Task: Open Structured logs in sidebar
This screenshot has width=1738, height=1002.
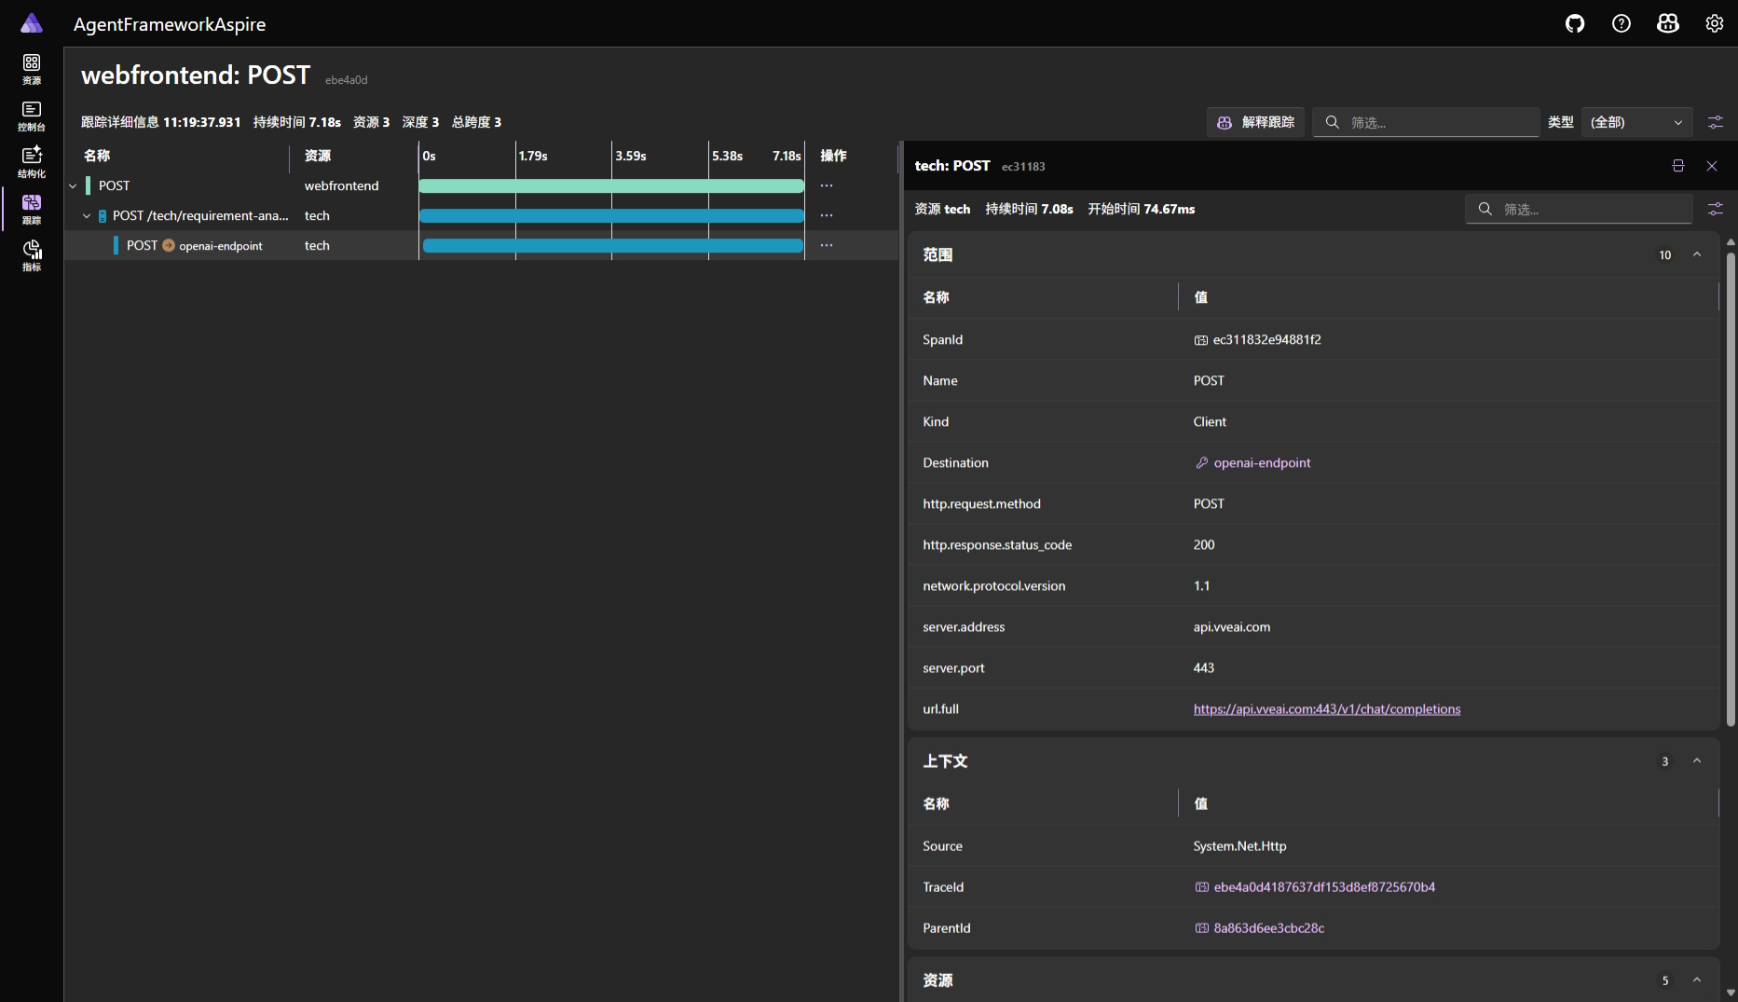Action: point(32,161)
